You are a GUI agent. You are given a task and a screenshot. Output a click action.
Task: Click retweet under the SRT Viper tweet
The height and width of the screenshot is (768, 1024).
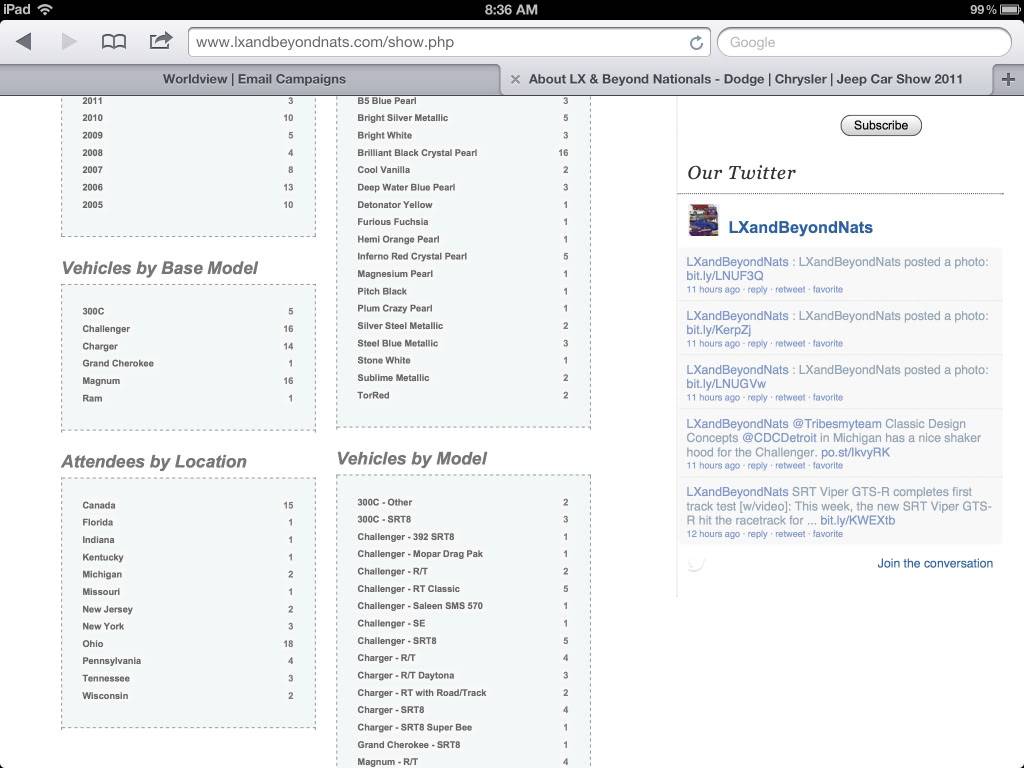(790, 534)
